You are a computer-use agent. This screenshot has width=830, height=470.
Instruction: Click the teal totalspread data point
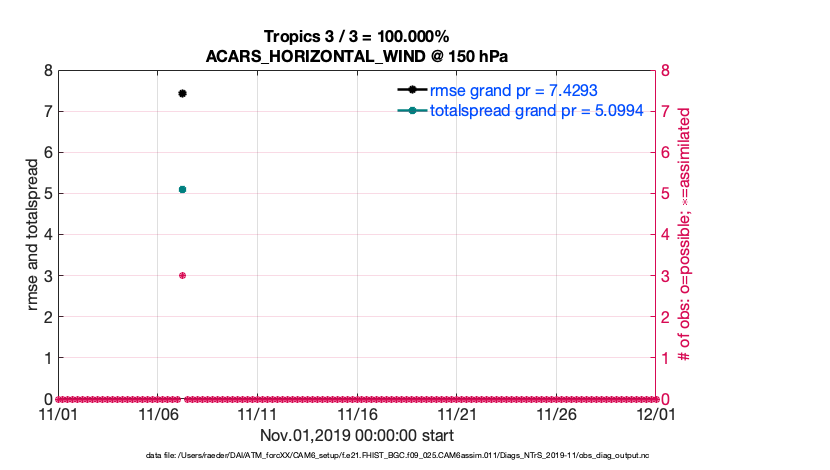coord(182,189)
